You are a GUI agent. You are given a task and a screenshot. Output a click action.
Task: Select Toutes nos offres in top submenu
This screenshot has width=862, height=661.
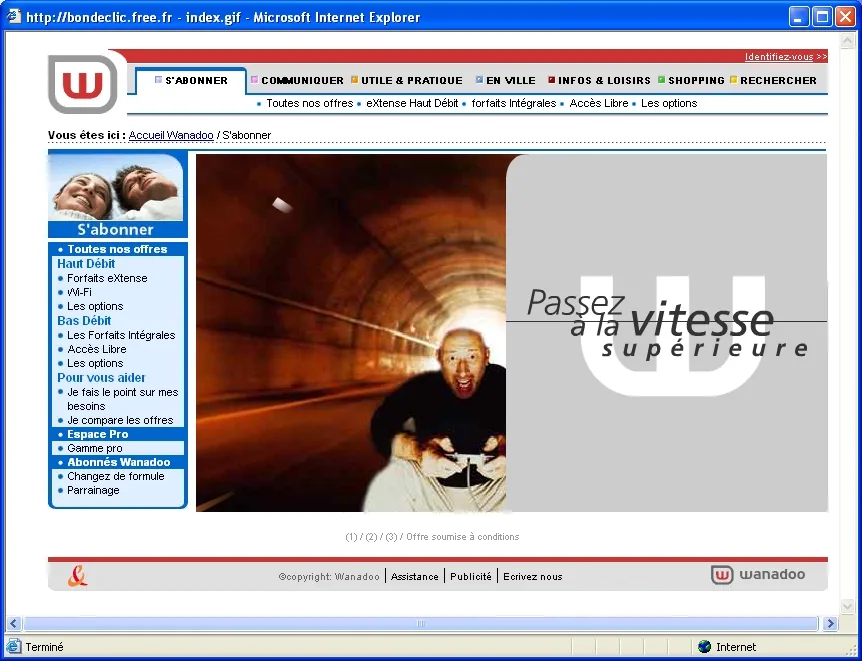pyautogui.click(x=310, y=103)
